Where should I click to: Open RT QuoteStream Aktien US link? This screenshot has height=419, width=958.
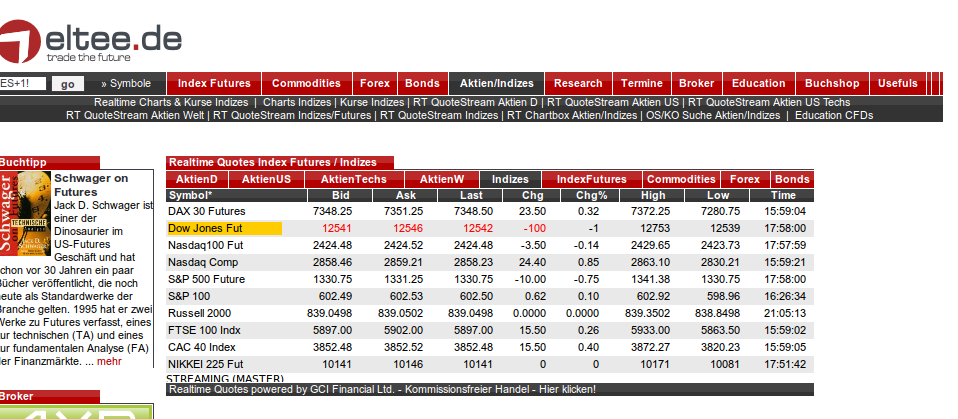pos(613,102)
